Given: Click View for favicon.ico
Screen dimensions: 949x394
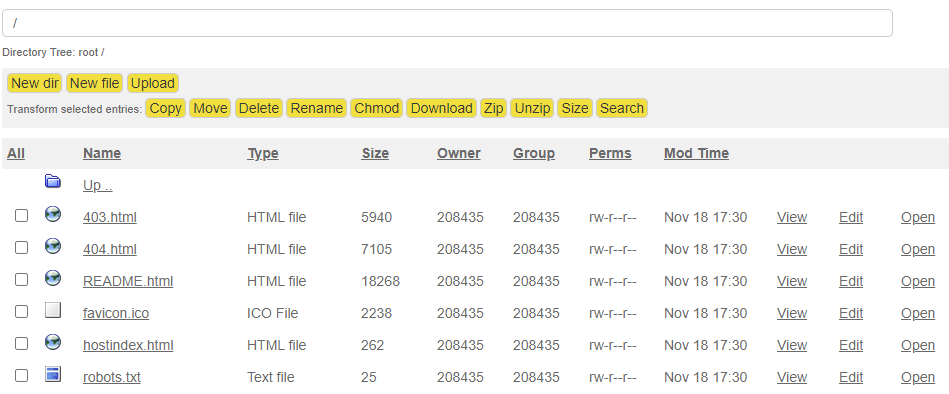Looking at the screenshot, I should 792,314.
